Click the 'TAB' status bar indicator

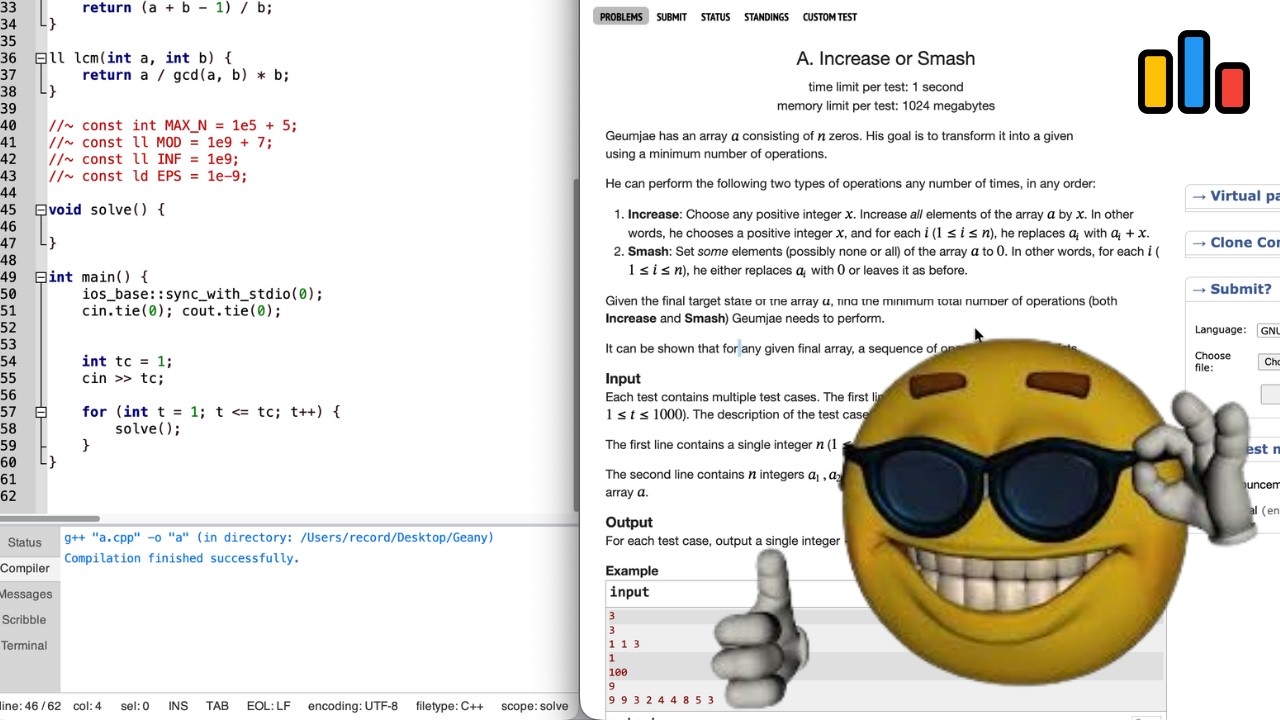[x=217, y=706]
